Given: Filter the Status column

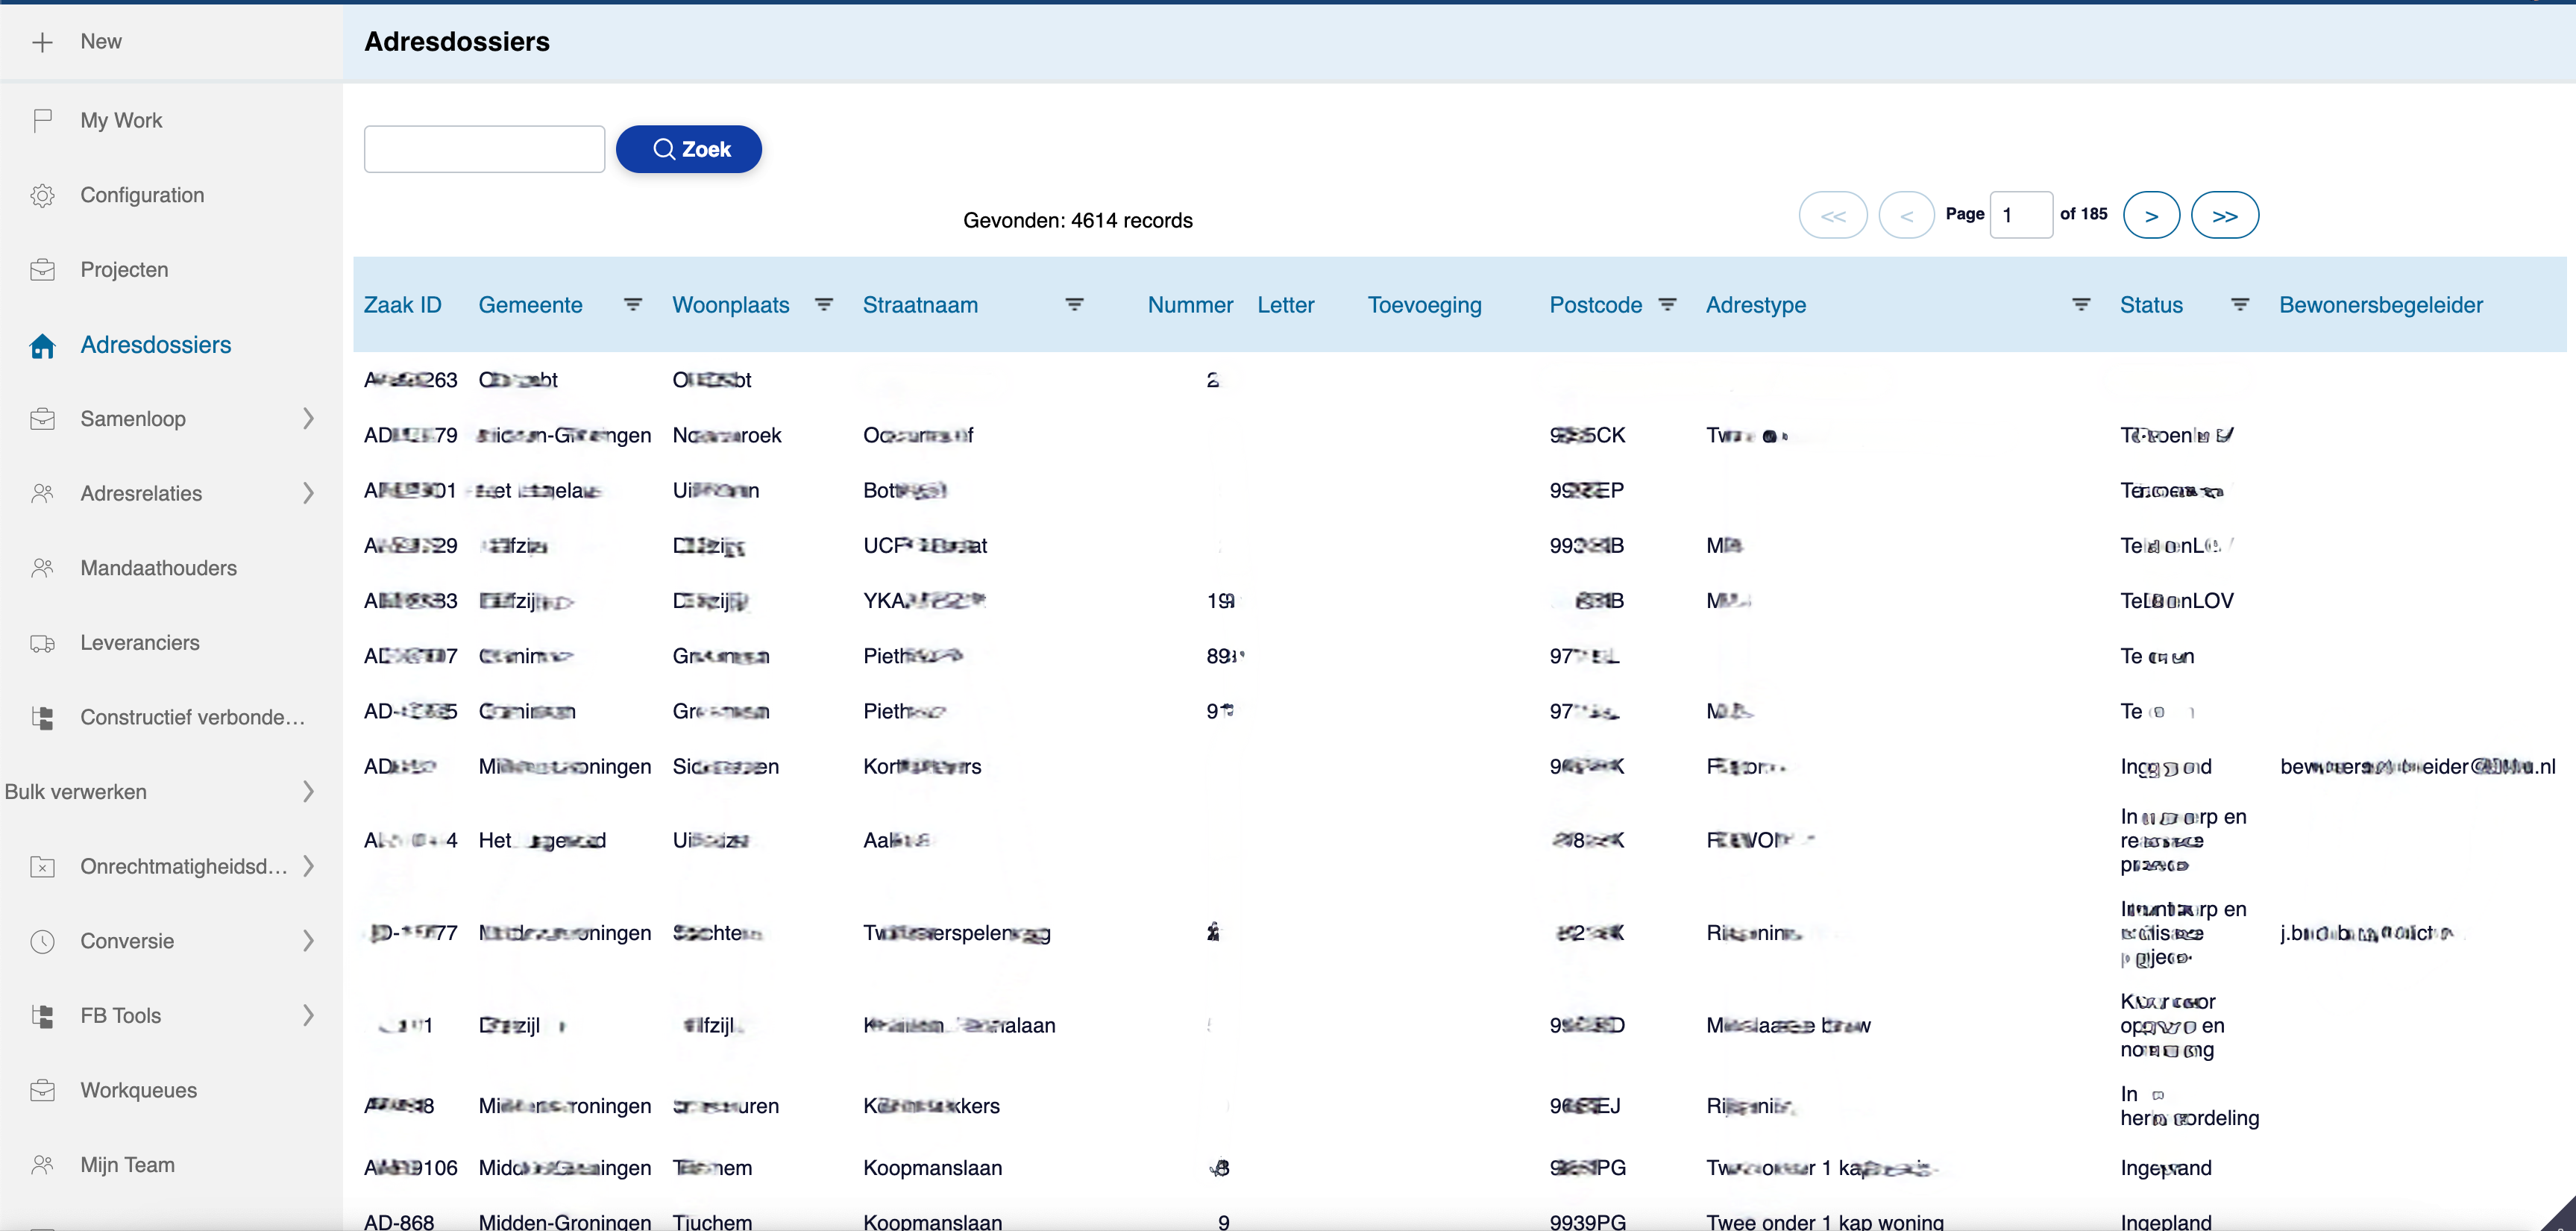Looking at the screenshot, I should point(2240,304).
